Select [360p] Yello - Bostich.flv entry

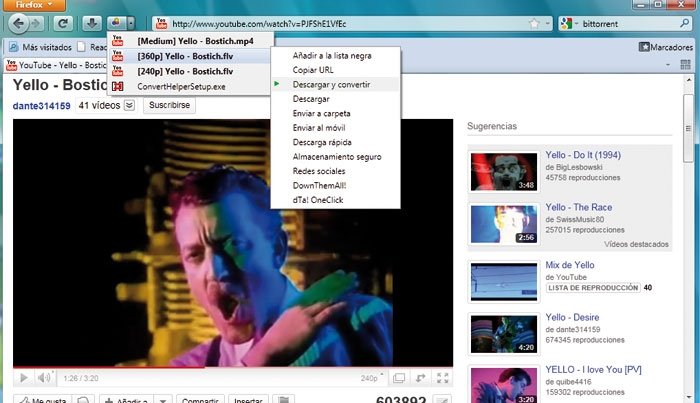coord(190,56)
